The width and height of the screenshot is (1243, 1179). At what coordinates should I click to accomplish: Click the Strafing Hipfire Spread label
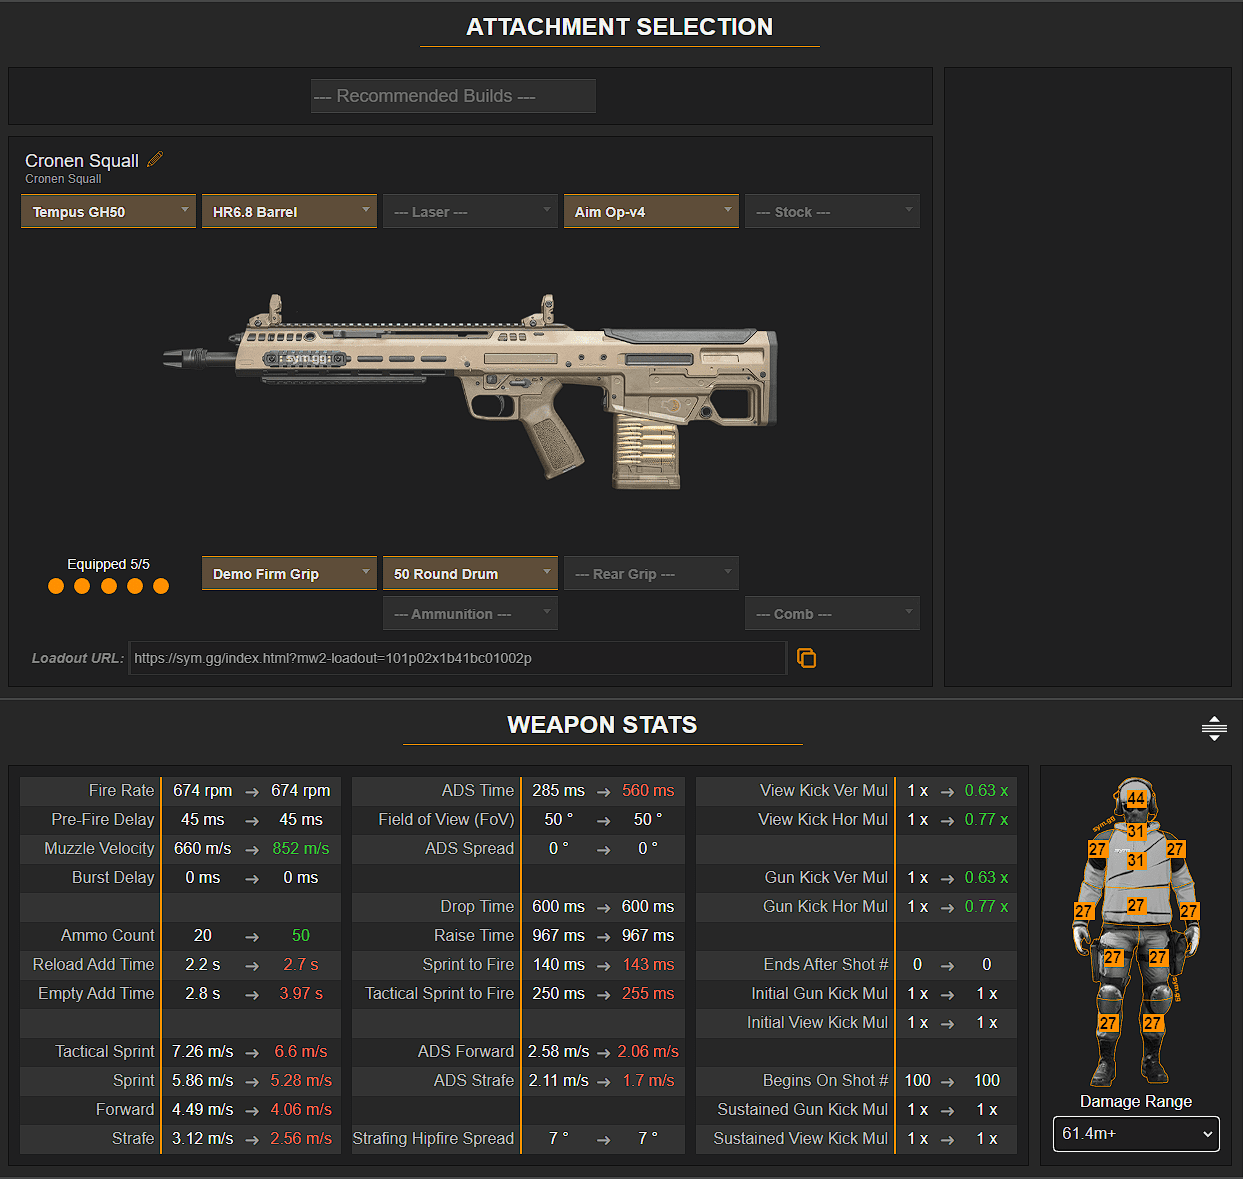(x=433, y=1138)
